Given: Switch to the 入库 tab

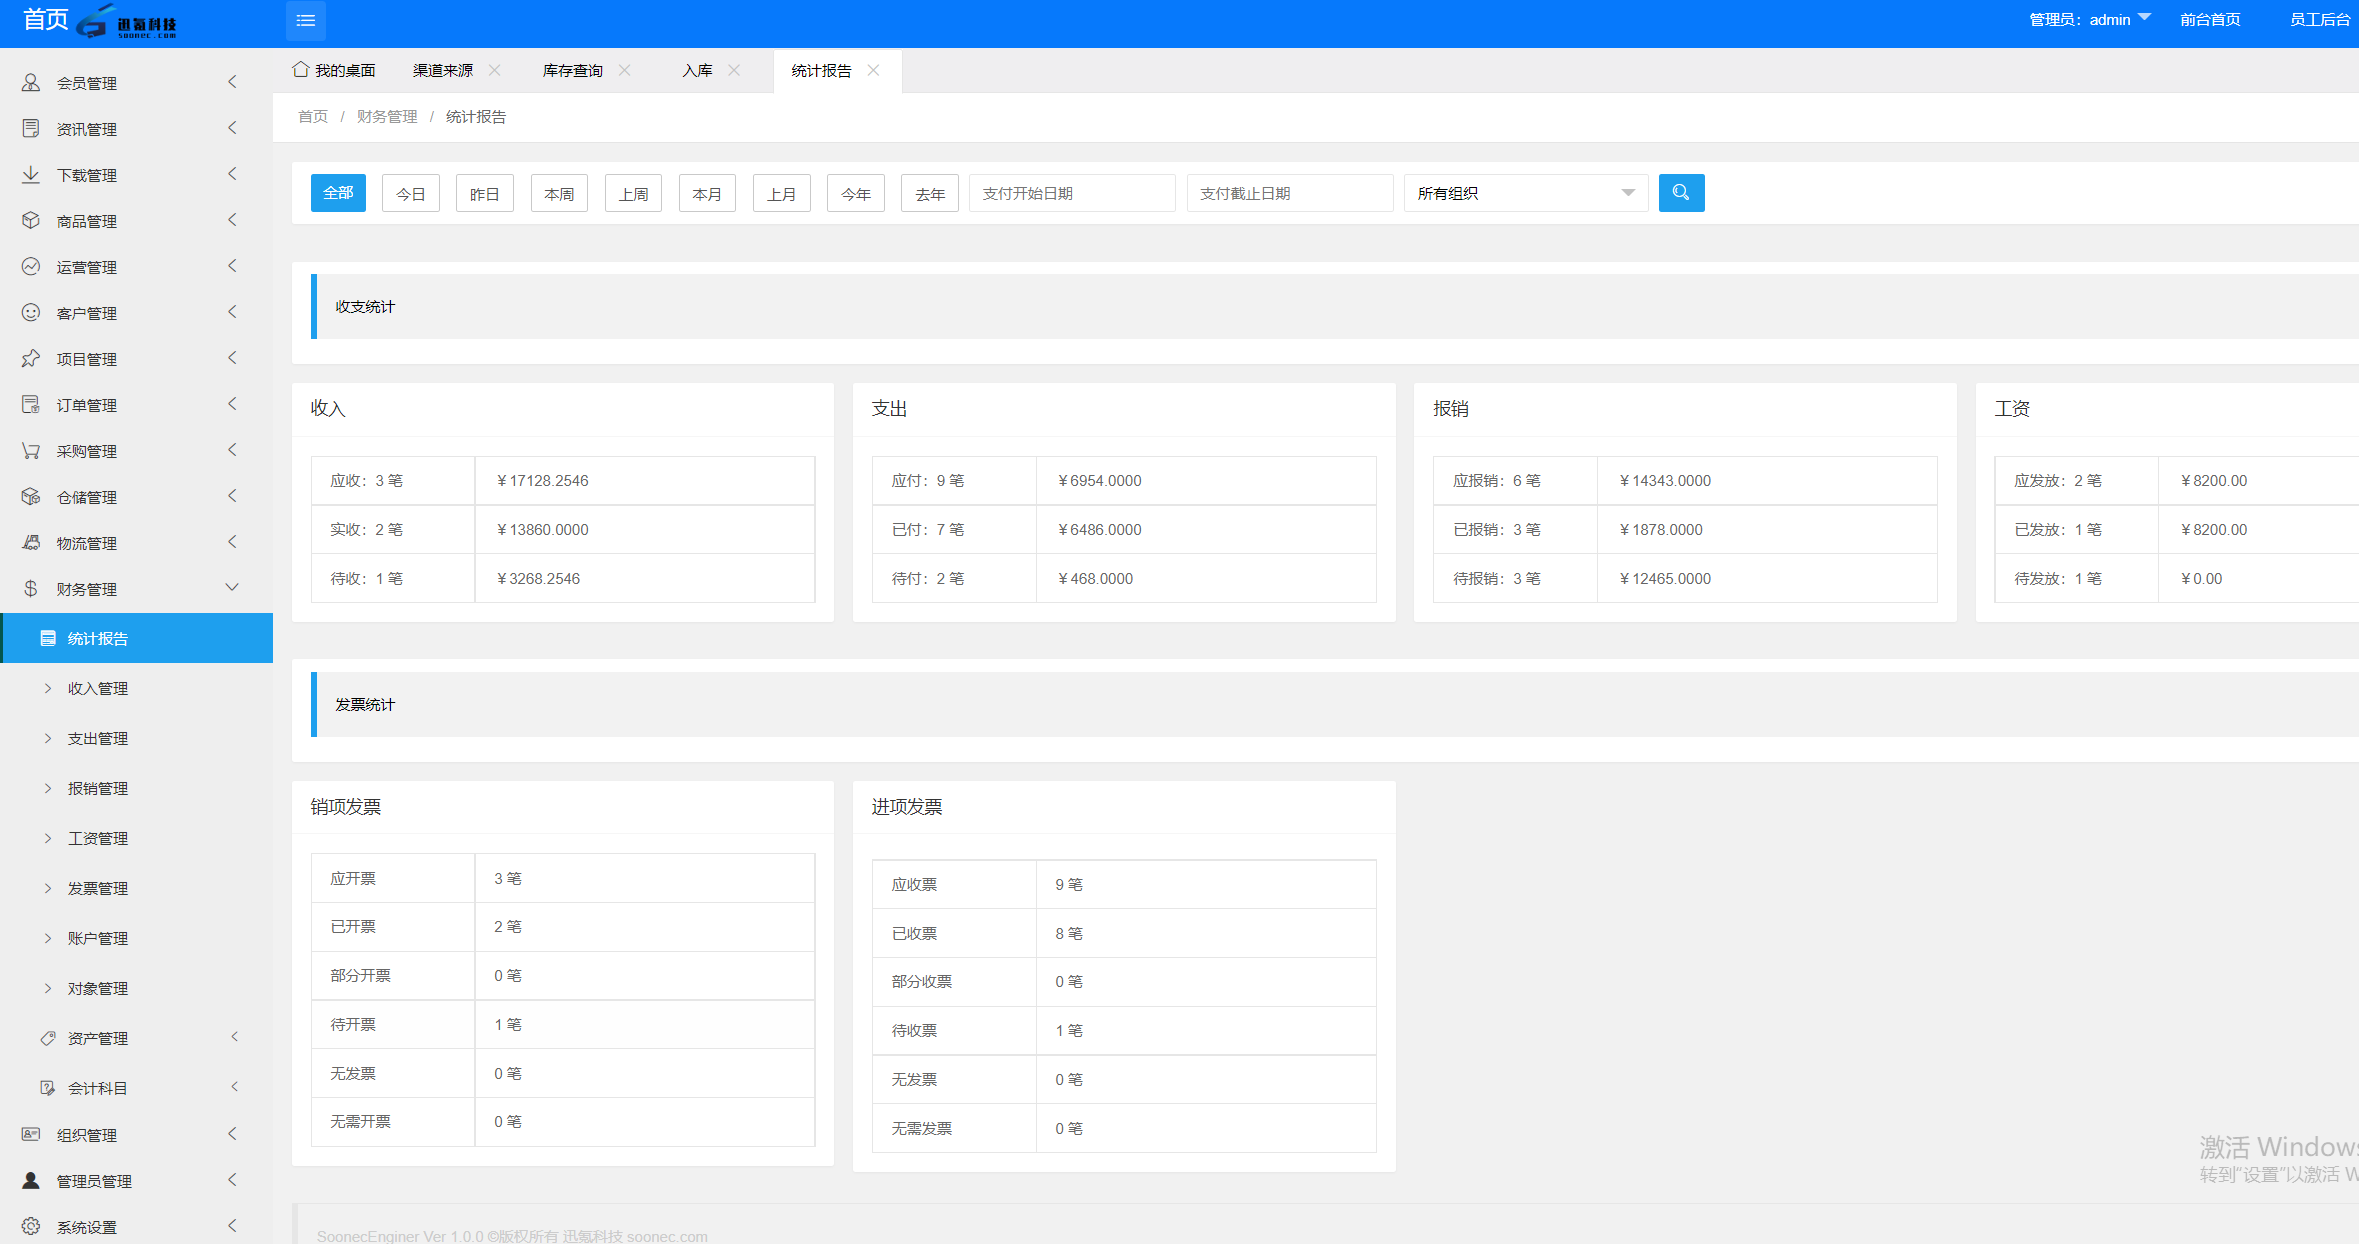Looking at the screenshot, I should (x=697, y=70).
